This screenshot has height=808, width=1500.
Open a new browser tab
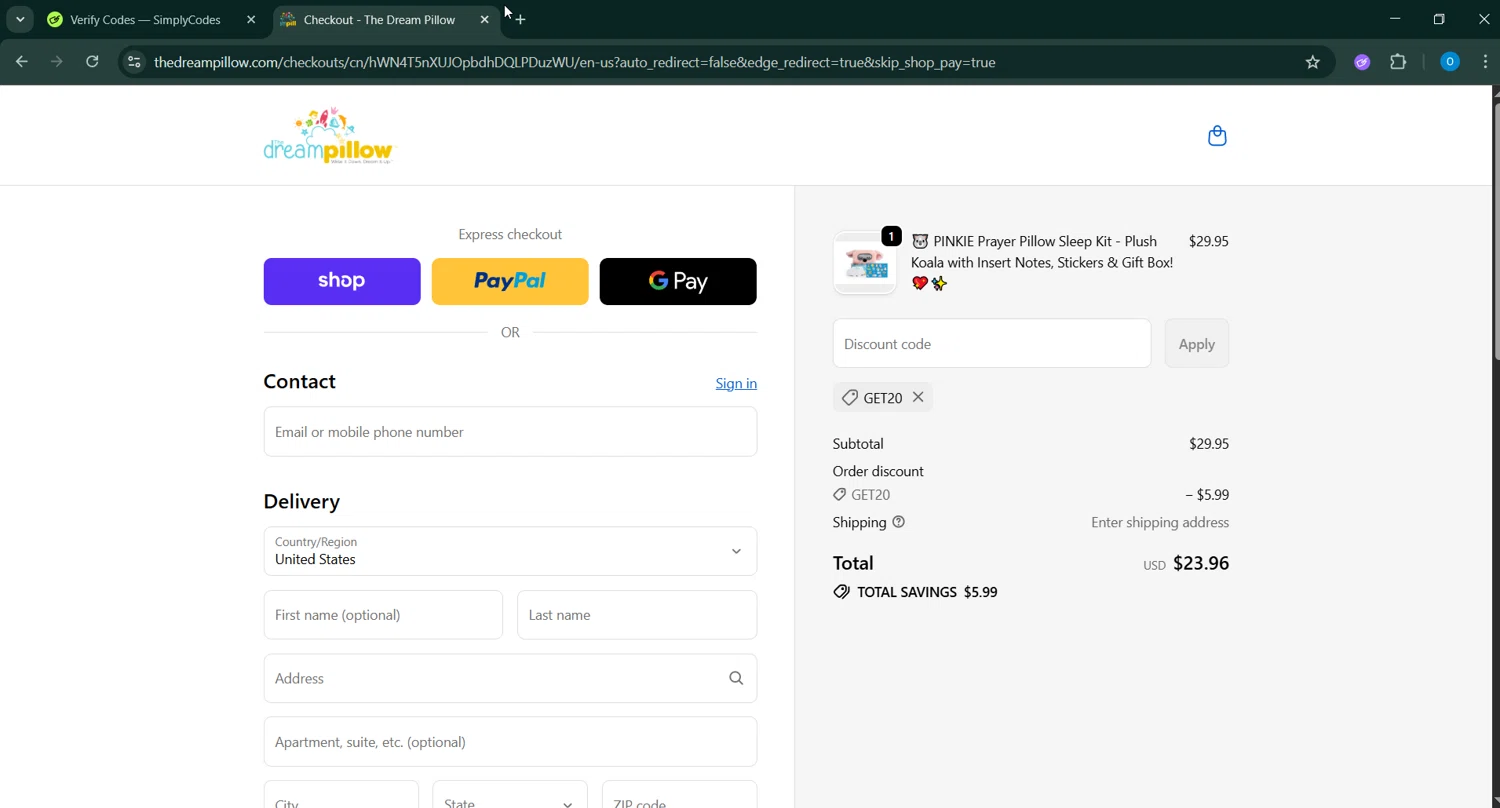pyautogui.click(x=520, y=19)
